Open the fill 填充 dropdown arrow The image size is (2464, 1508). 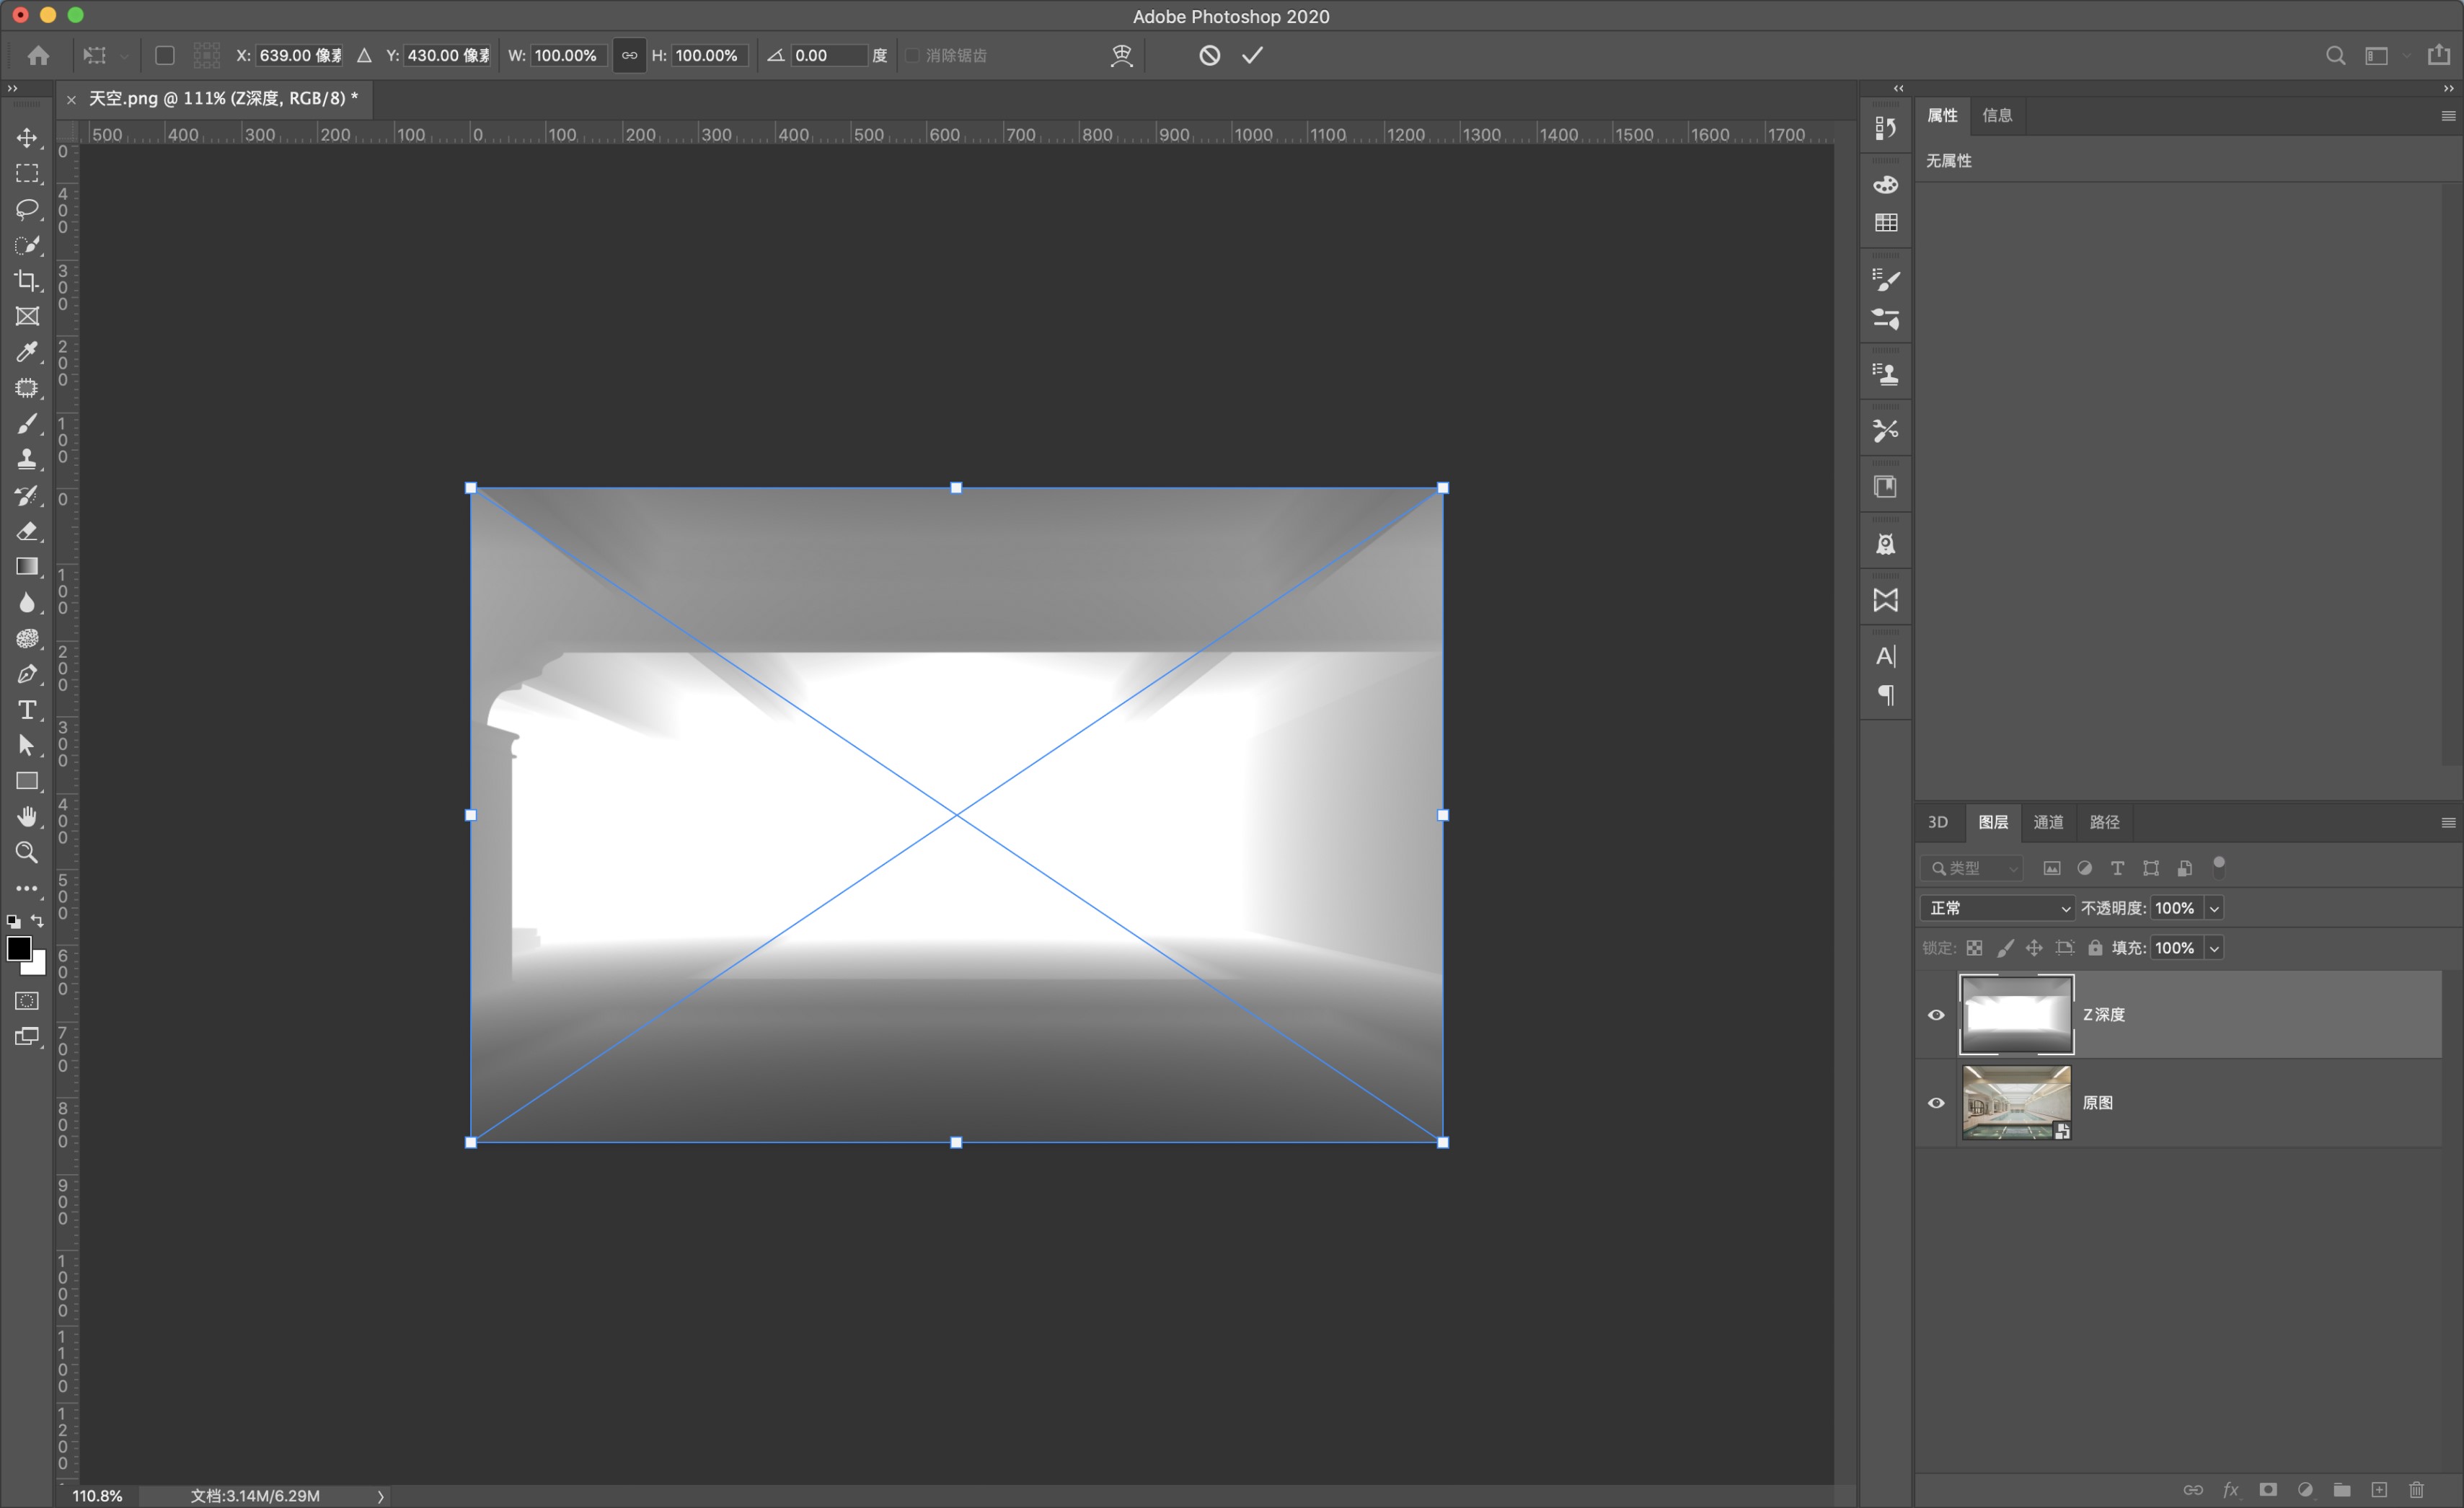[x=2214, y=948]
